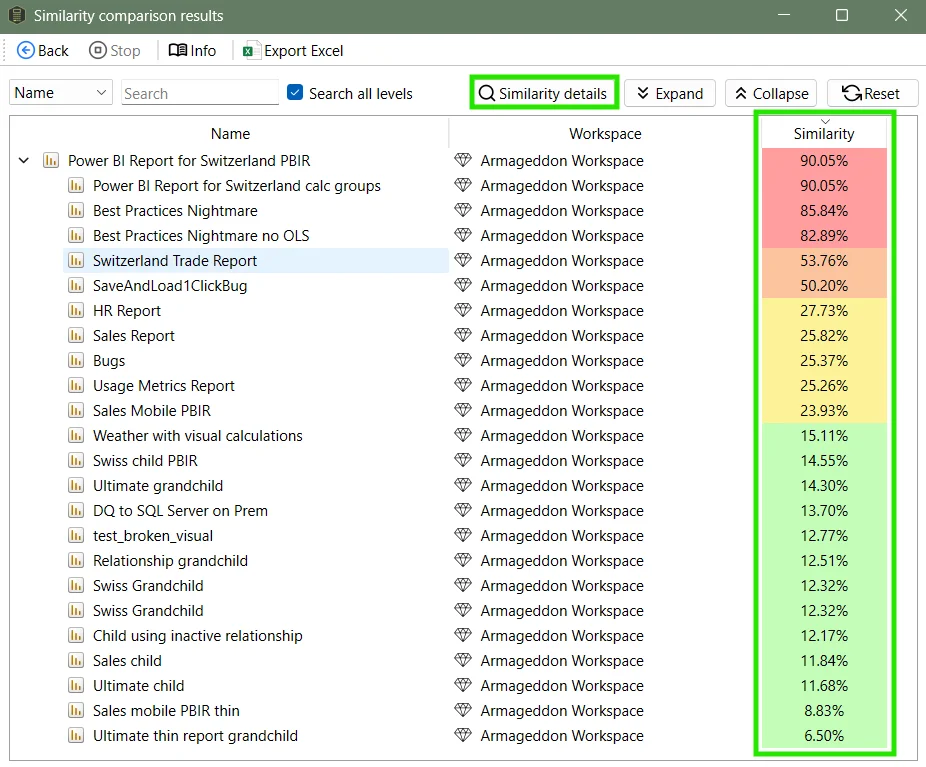The height and width of the screenshot is (767, 926).
Task: Click the Expand button
Action: tap(670, 93)
